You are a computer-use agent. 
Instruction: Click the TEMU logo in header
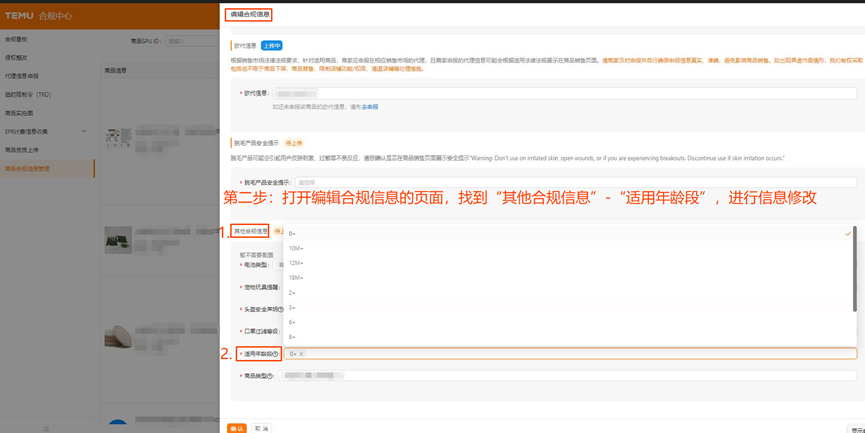click(x=19, y=16)
